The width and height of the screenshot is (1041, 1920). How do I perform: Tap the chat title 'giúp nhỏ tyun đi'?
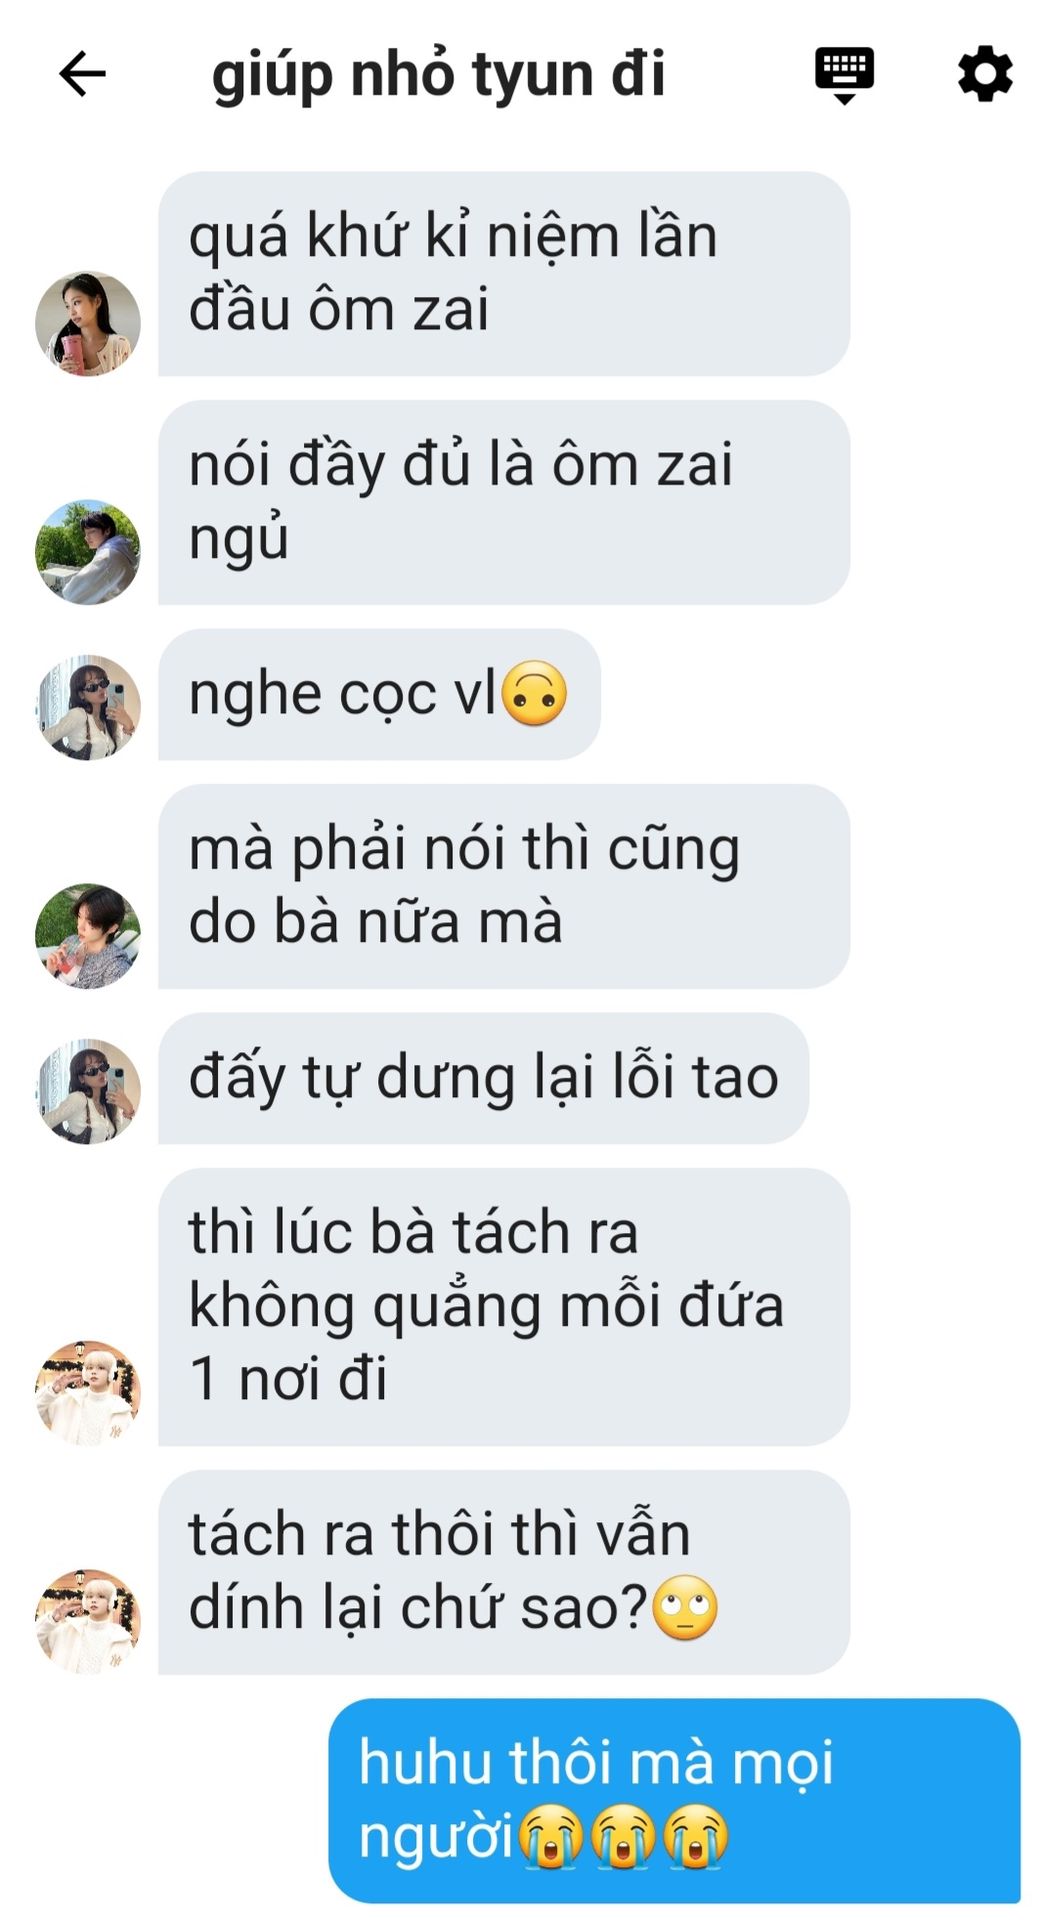point(438,74)
